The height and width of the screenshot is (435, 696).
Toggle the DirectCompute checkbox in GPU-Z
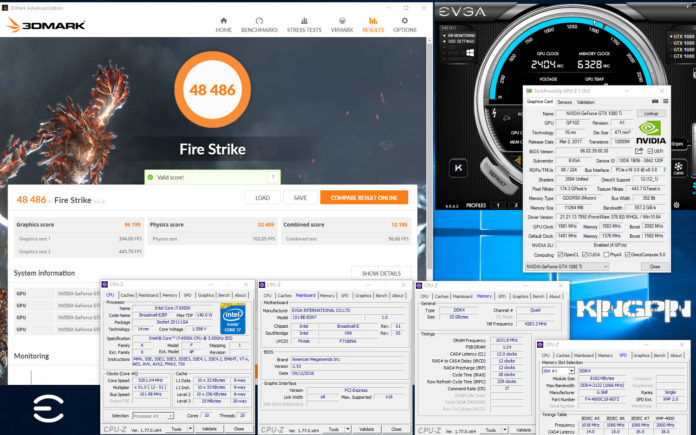point(628,255)
